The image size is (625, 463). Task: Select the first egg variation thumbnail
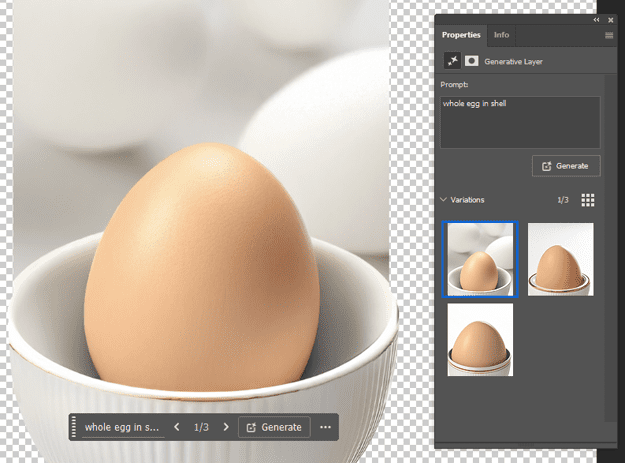[x=481, y=259]
